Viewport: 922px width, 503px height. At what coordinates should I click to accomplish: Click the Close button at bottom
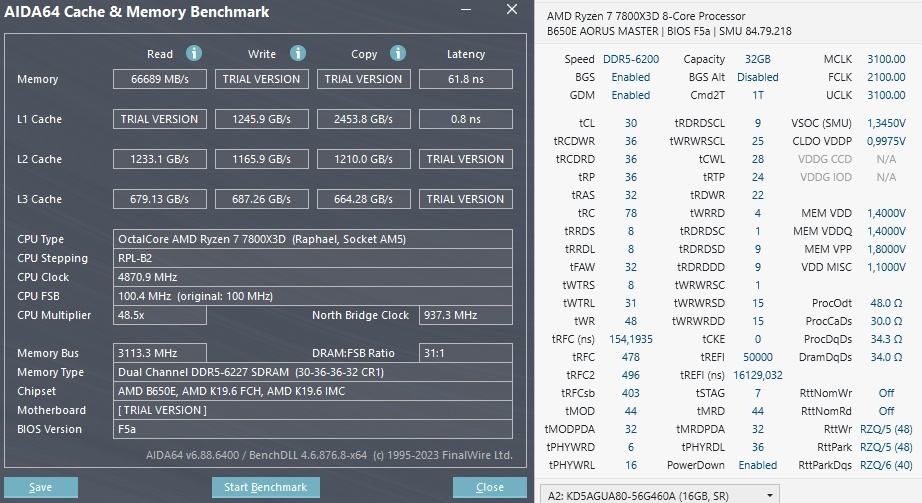pyautogui.click(x=490, y=487)
